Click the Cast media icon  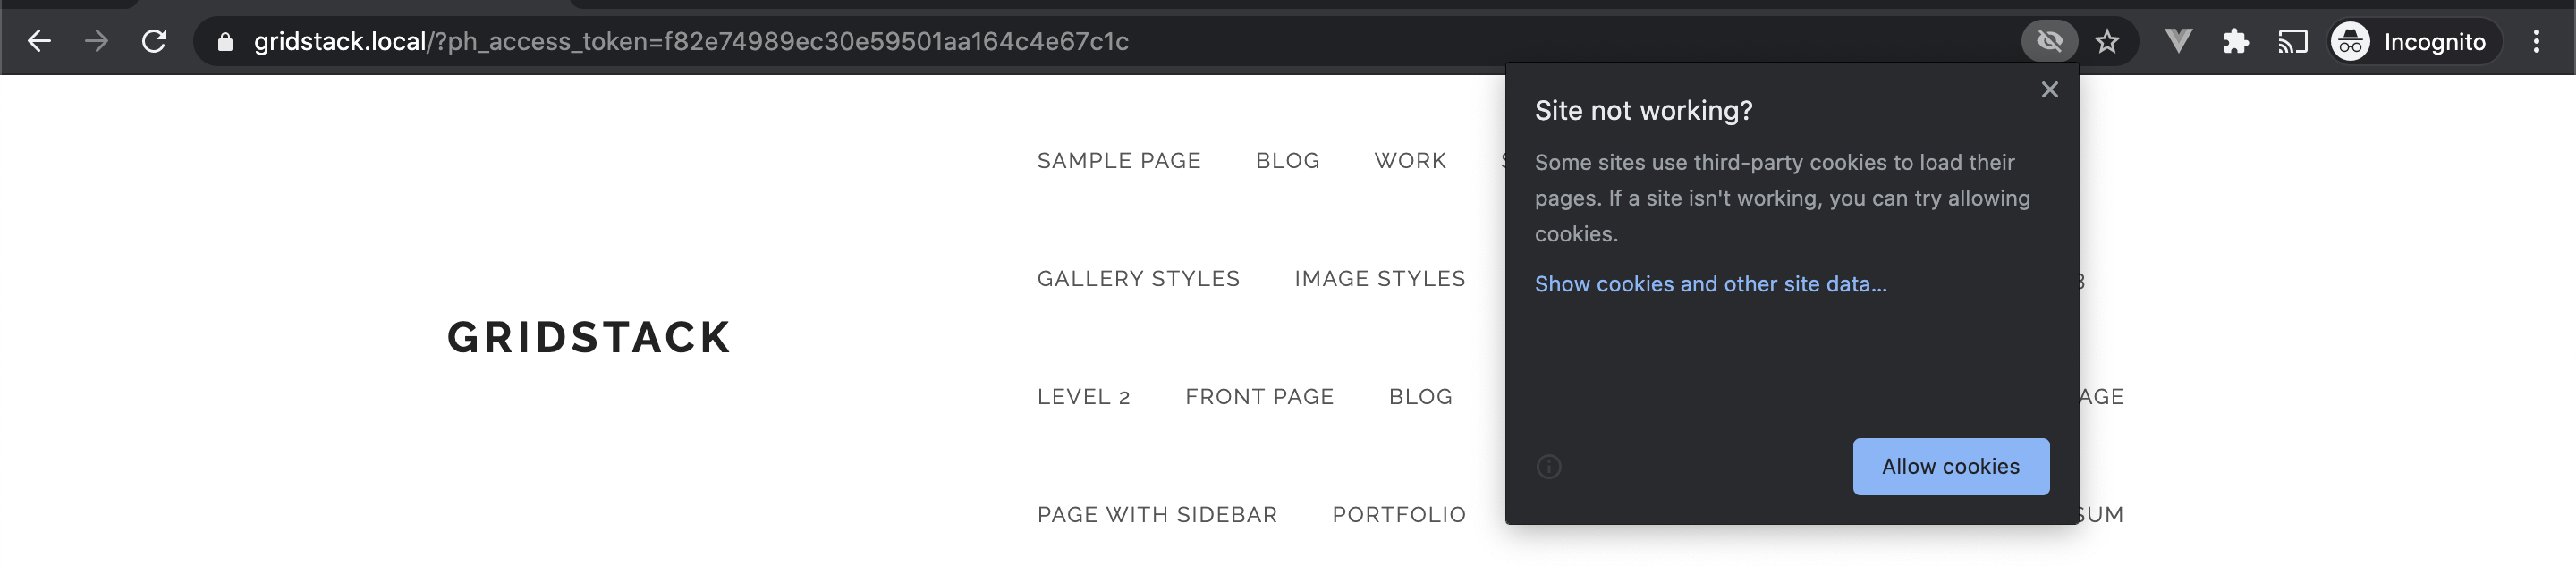(2292, 41)
